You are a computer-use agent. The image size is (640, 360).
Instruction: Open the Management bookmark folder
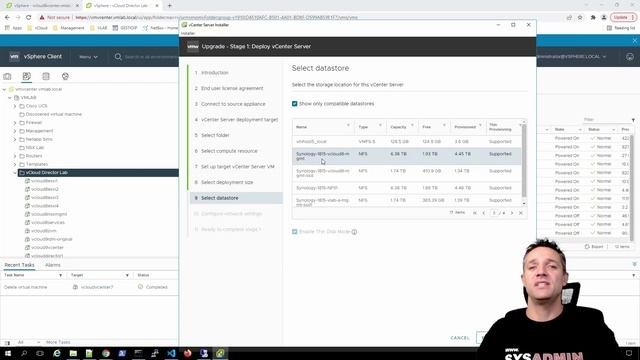(69, 28)
